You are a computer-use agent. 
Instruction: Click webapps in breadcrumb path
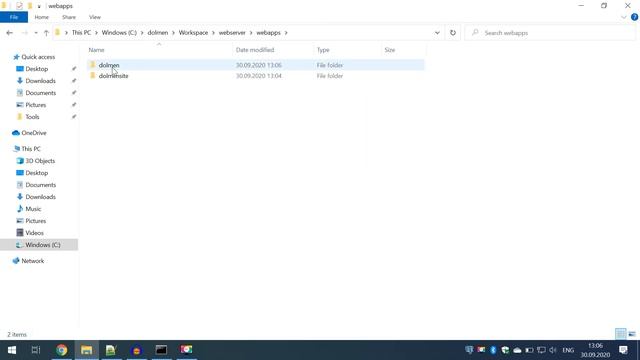pos(268,33)
